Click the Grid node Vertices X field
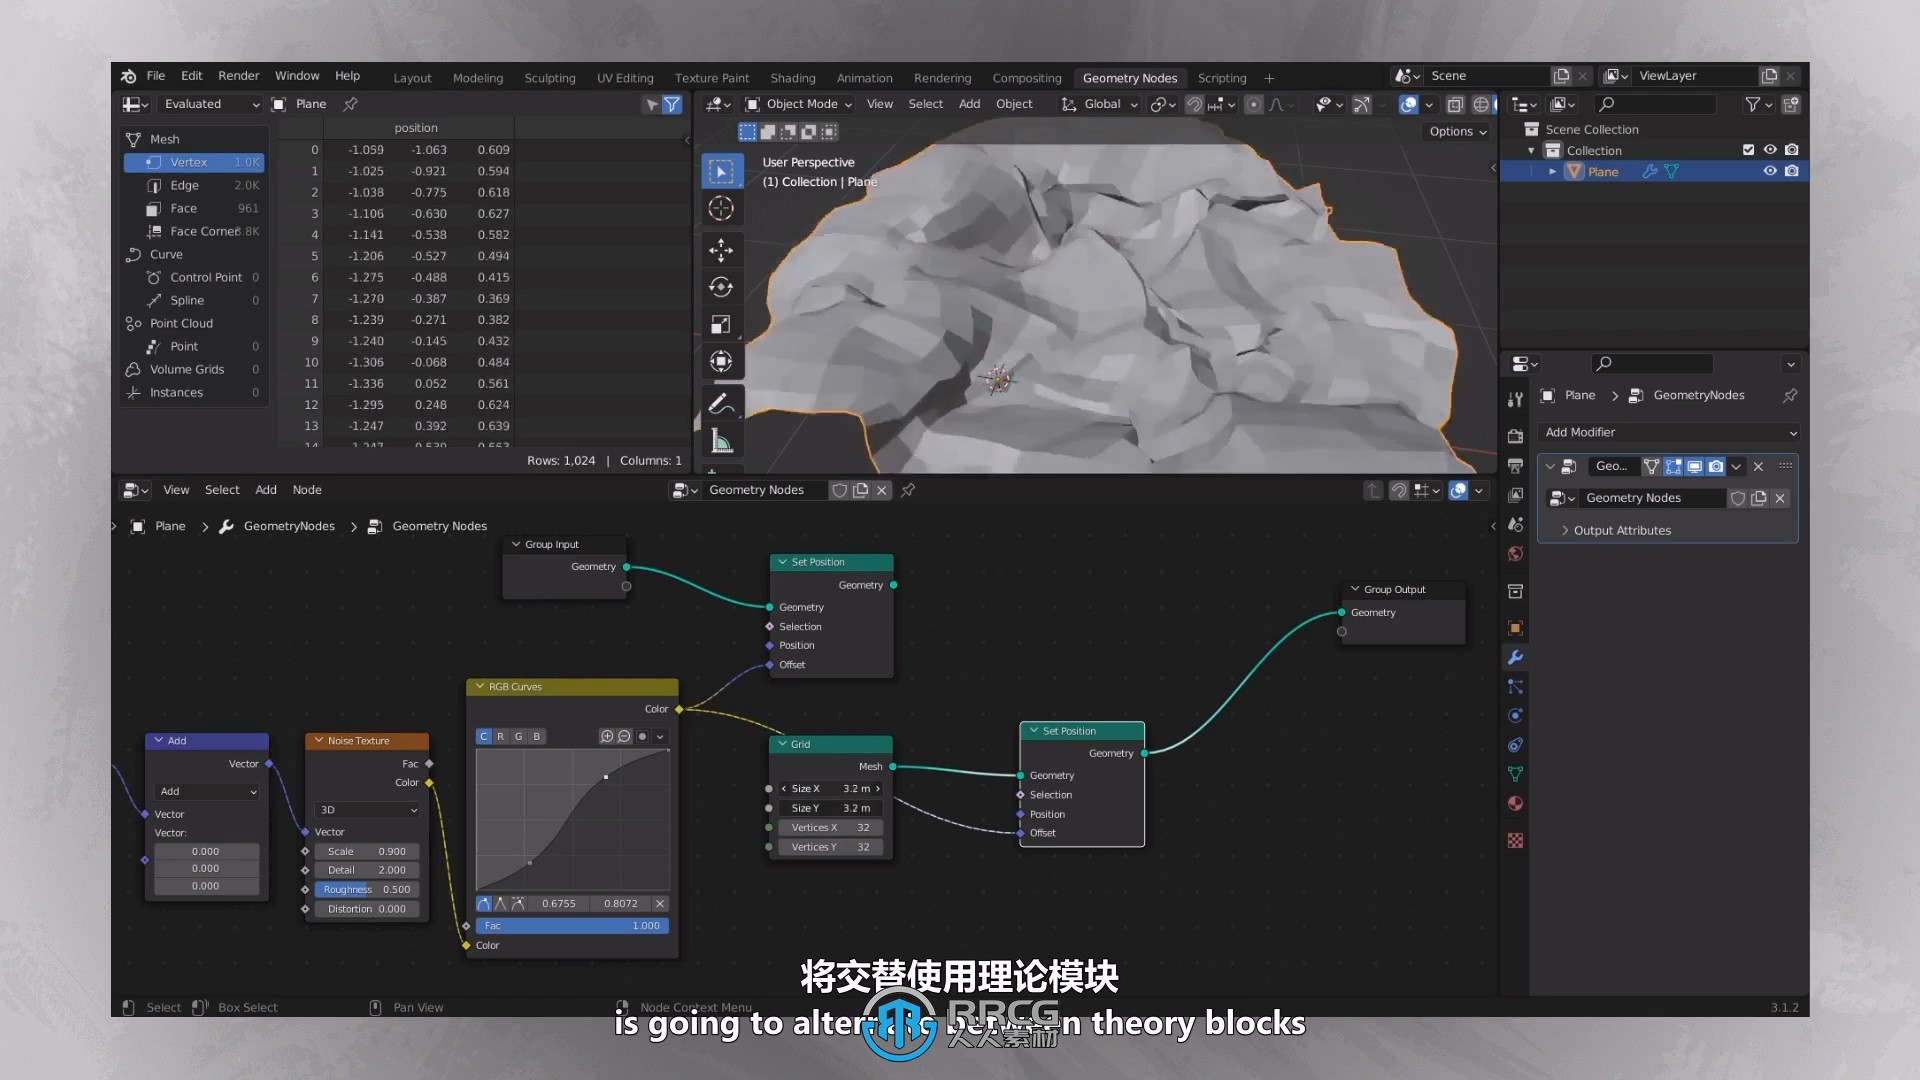Image resolution: width=1920 pixels, height=1080 pixels. [830, 828]
